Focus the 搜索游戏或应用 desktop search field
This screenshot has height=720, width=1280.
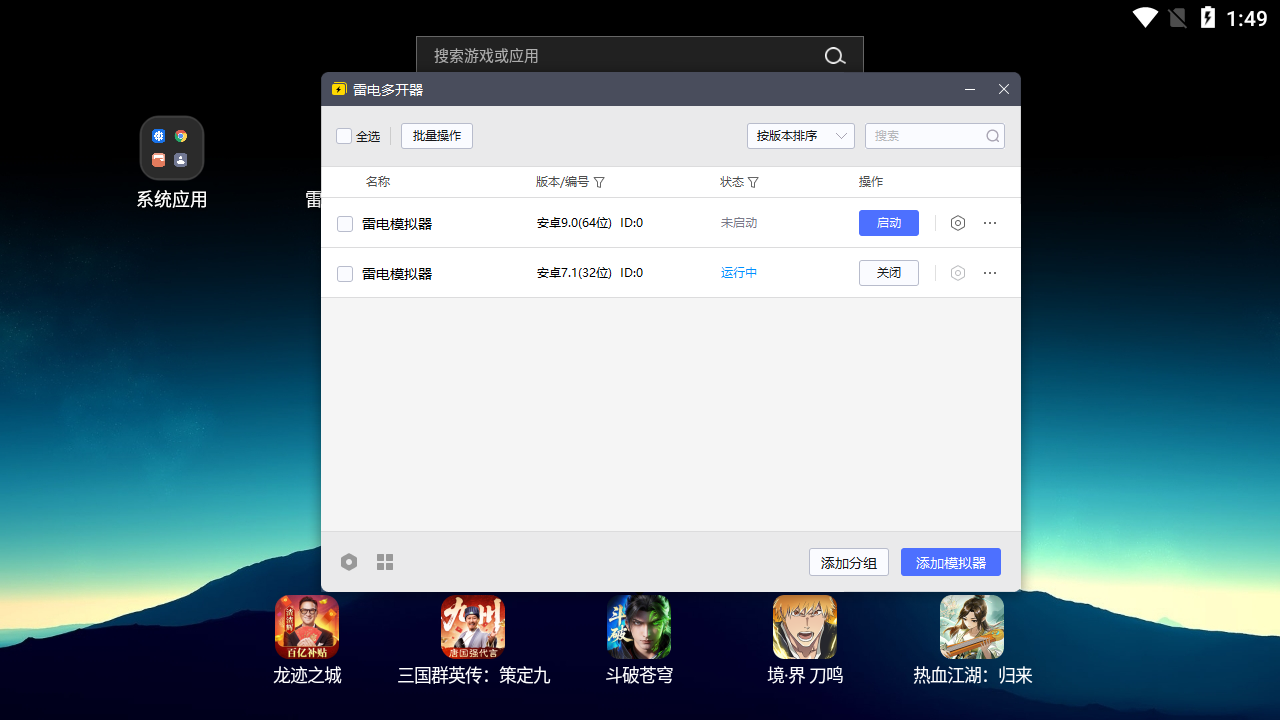[x=640, y=56]
